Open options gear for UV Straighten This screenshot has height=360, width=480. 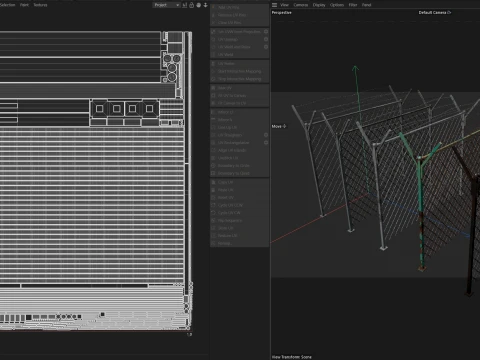click(266, 135)
